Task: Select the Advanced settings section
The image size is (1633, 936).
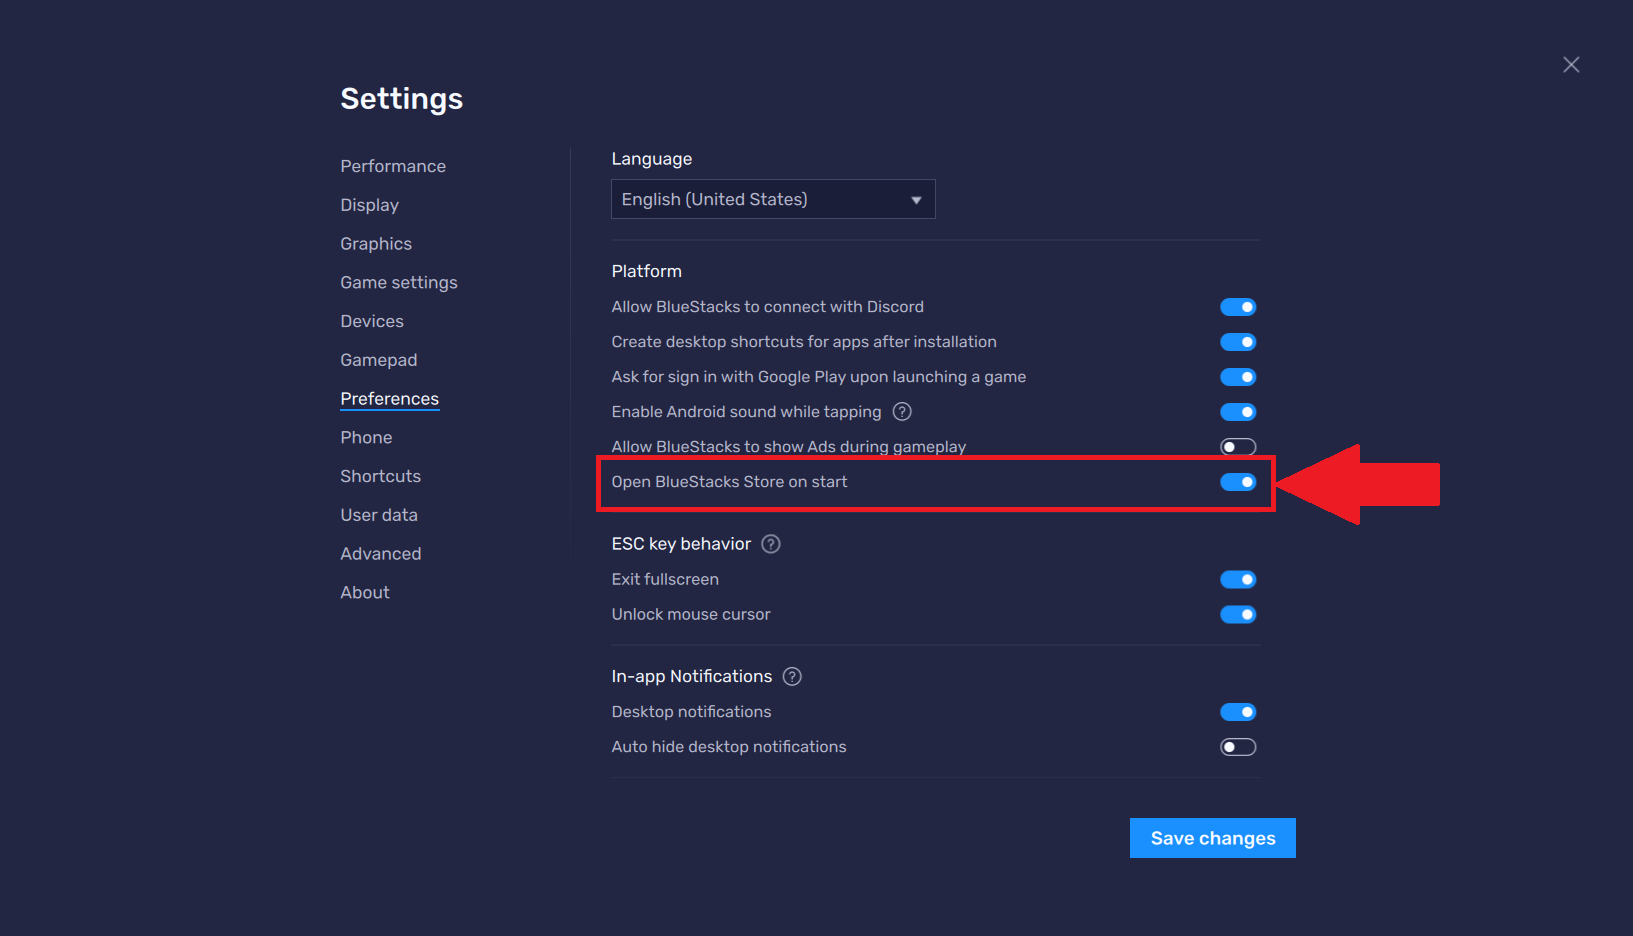Action: [381, 554]
